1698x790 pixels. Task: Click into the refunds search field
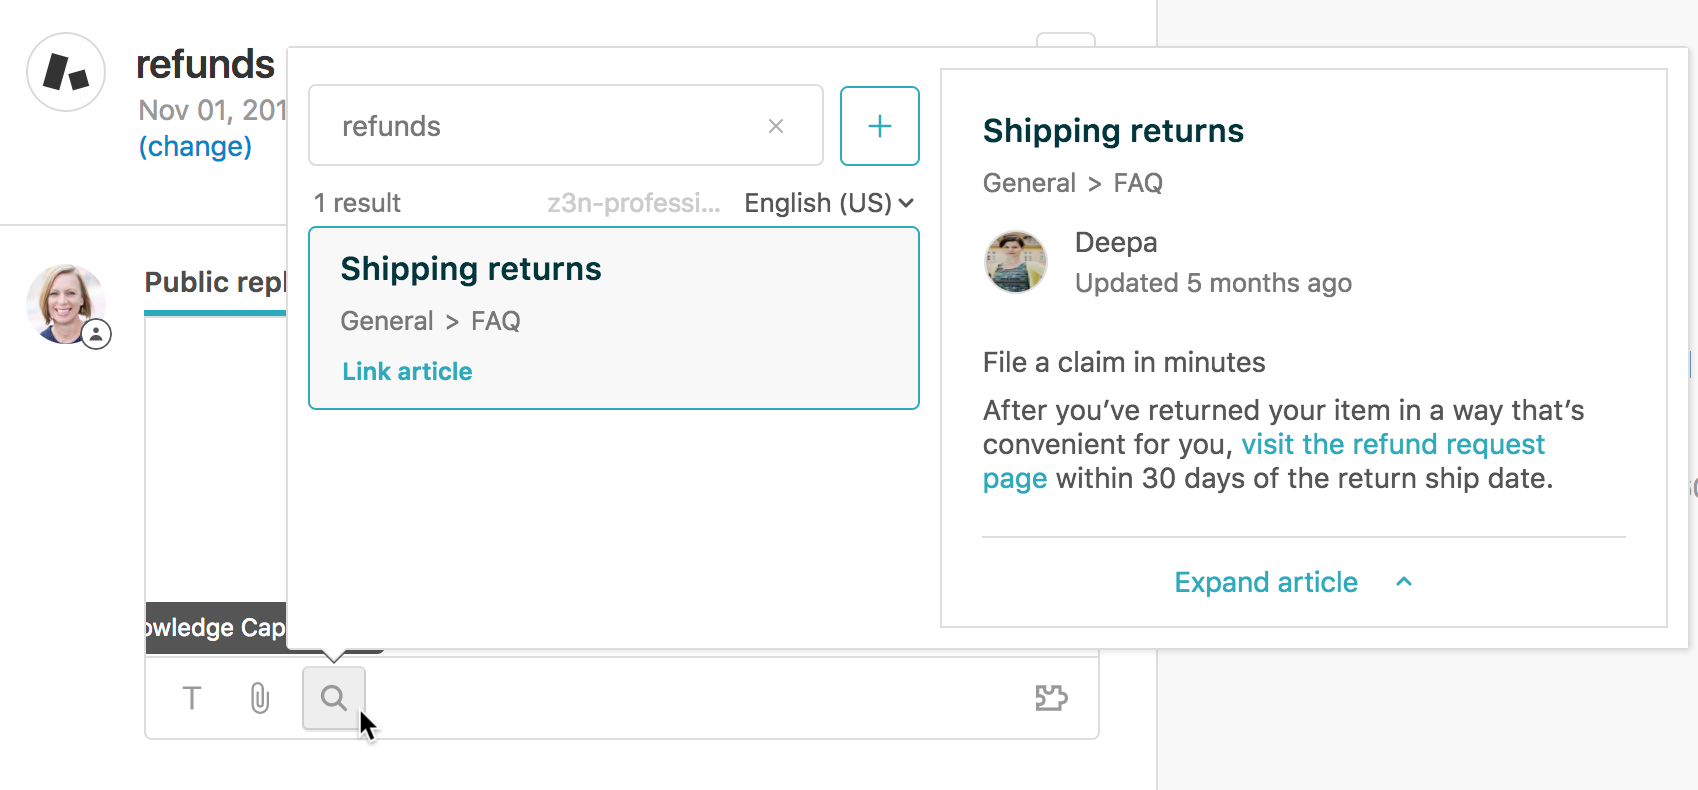point(540,126)
